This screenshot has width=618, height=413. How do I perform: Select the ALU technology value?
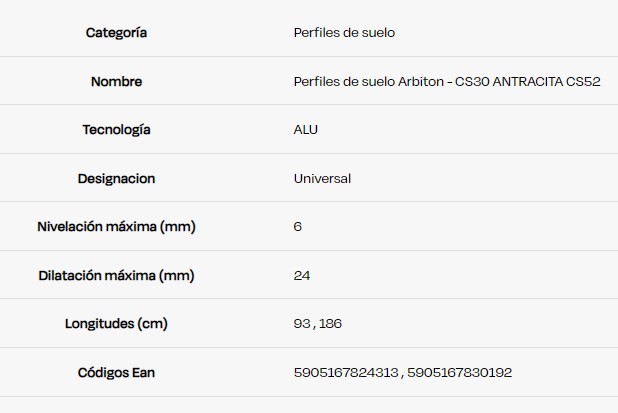click(305, 130)
